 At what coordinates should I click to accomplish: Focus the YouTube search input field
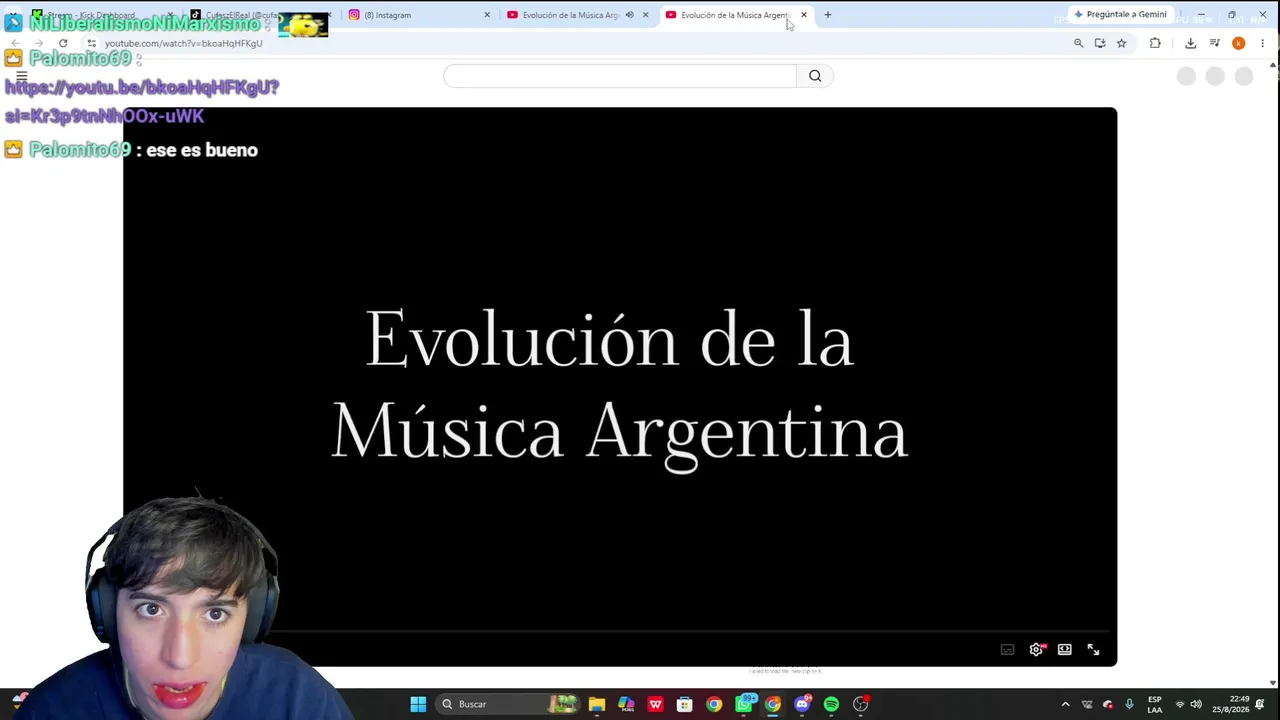[x=620, y=76]
